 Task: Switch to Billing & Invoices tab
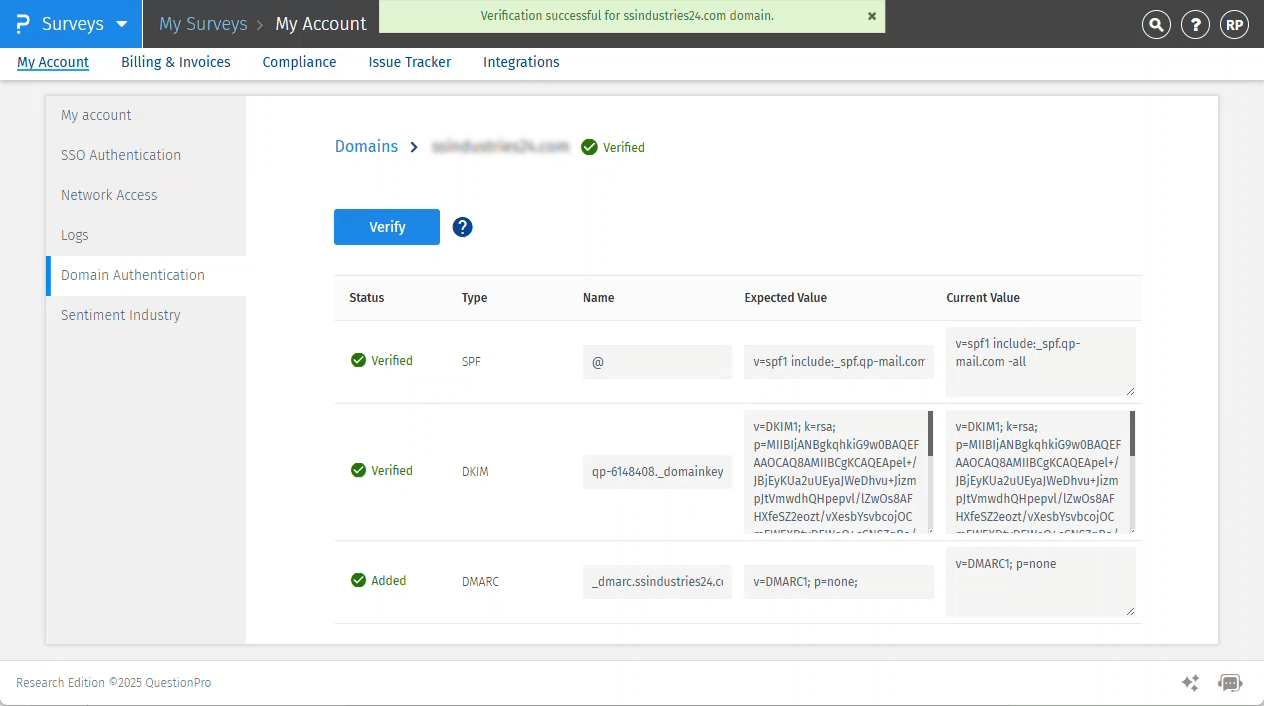coord(176,62)
